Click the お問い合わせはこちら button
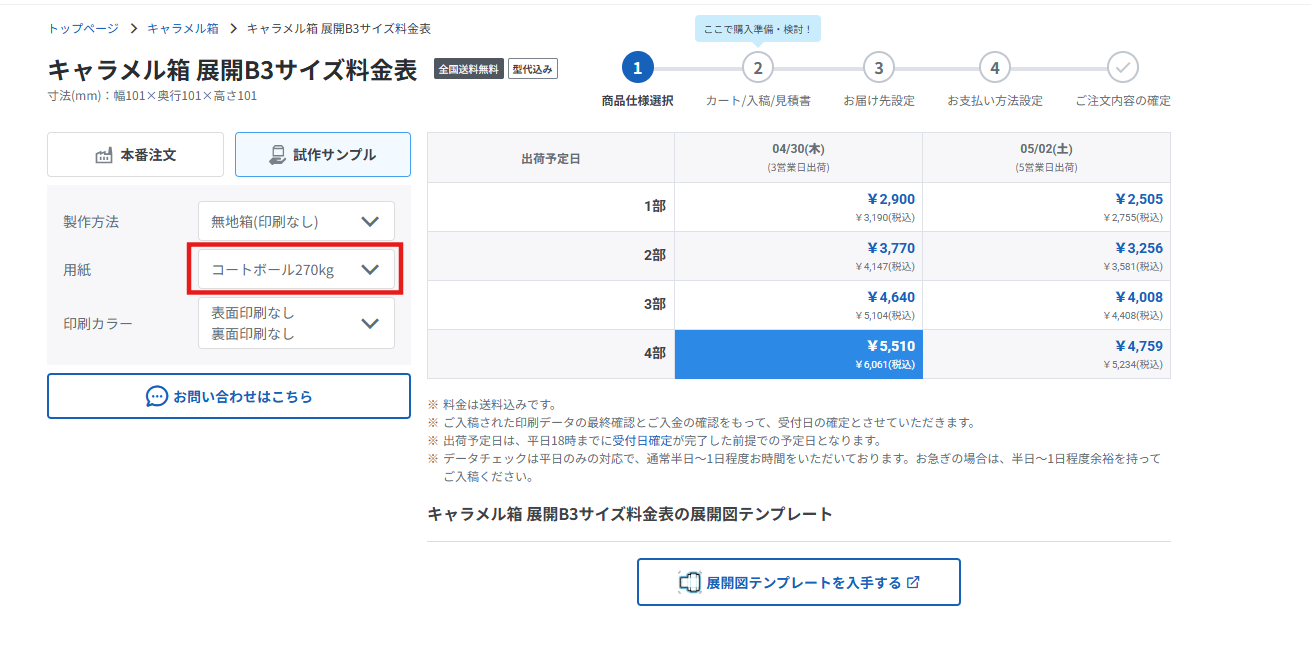This screenshot has width=1311, height=645. click(229, 396)
